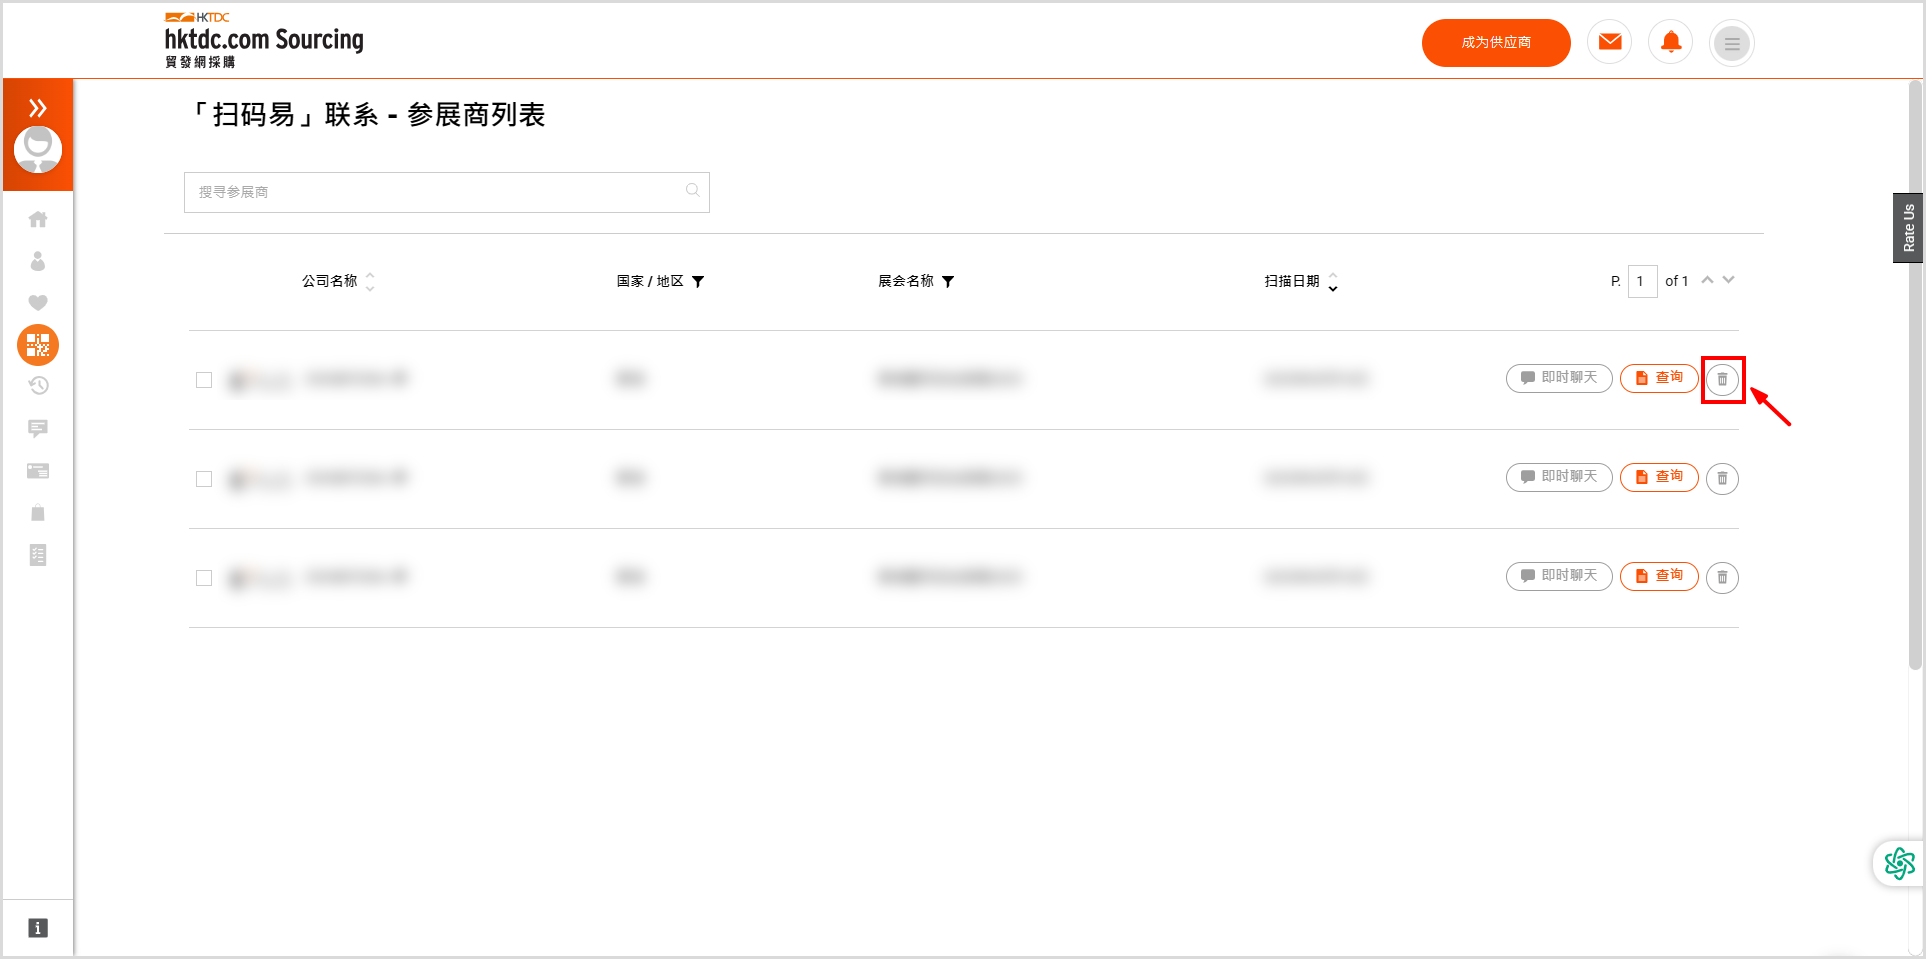
Task: Open the mail envelope icon in header
Action: 1610,43
